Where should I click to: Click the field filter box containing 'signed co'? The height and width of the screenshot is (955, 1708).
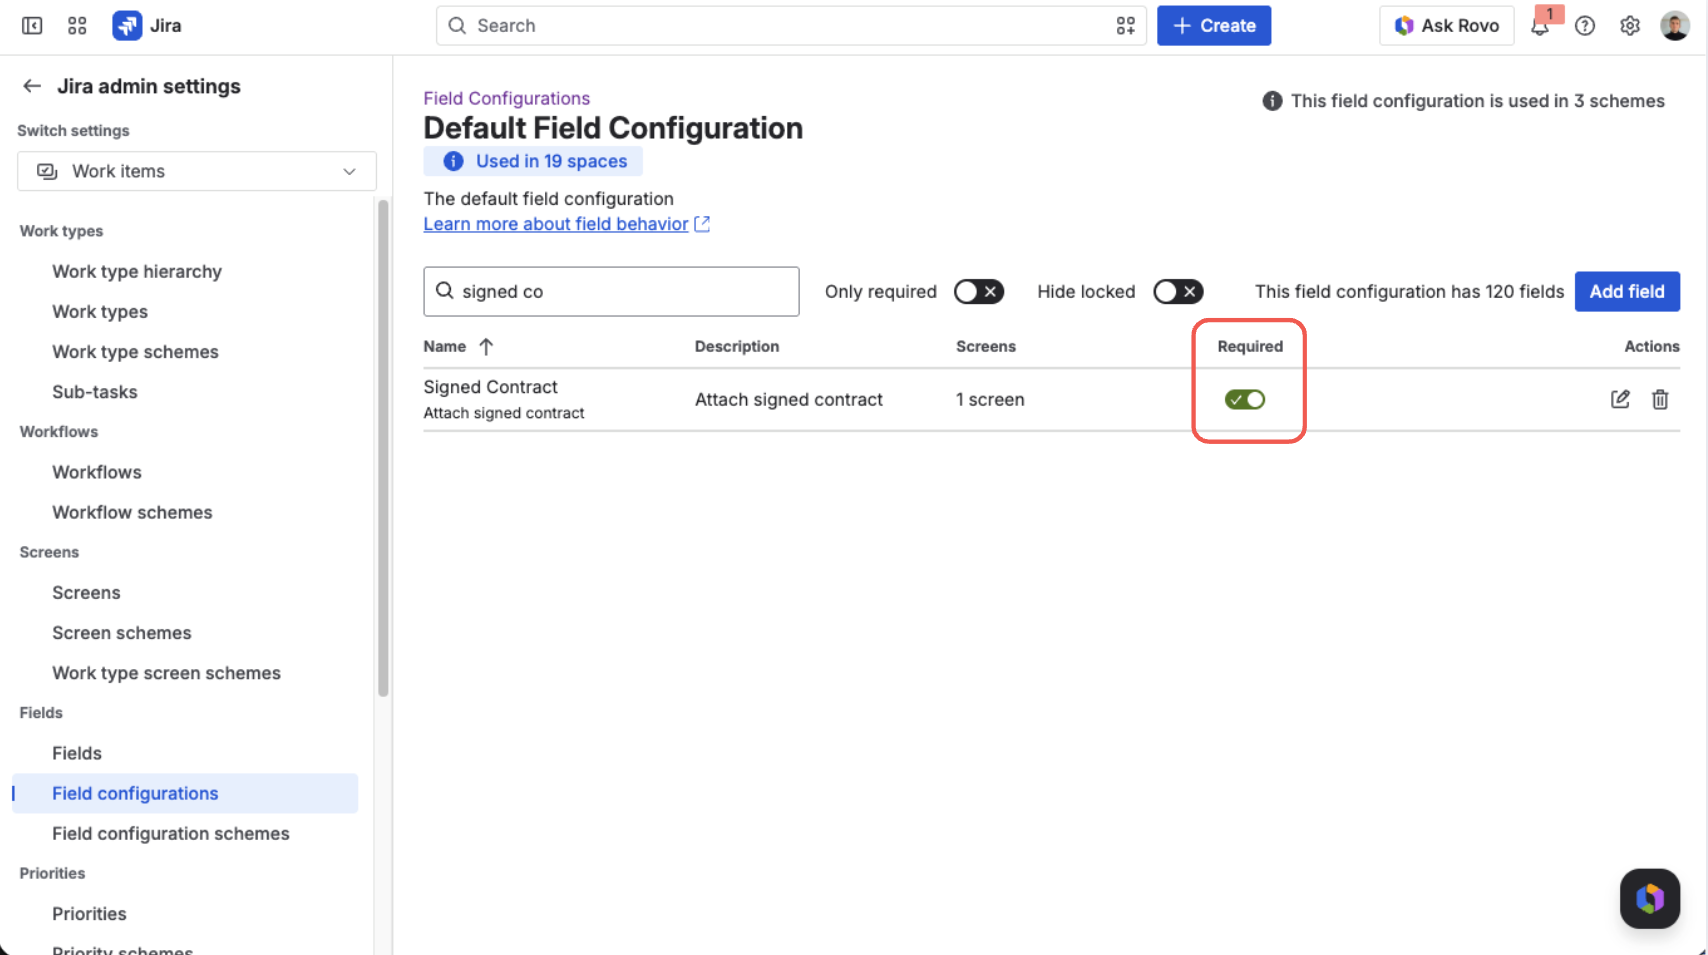611,292
